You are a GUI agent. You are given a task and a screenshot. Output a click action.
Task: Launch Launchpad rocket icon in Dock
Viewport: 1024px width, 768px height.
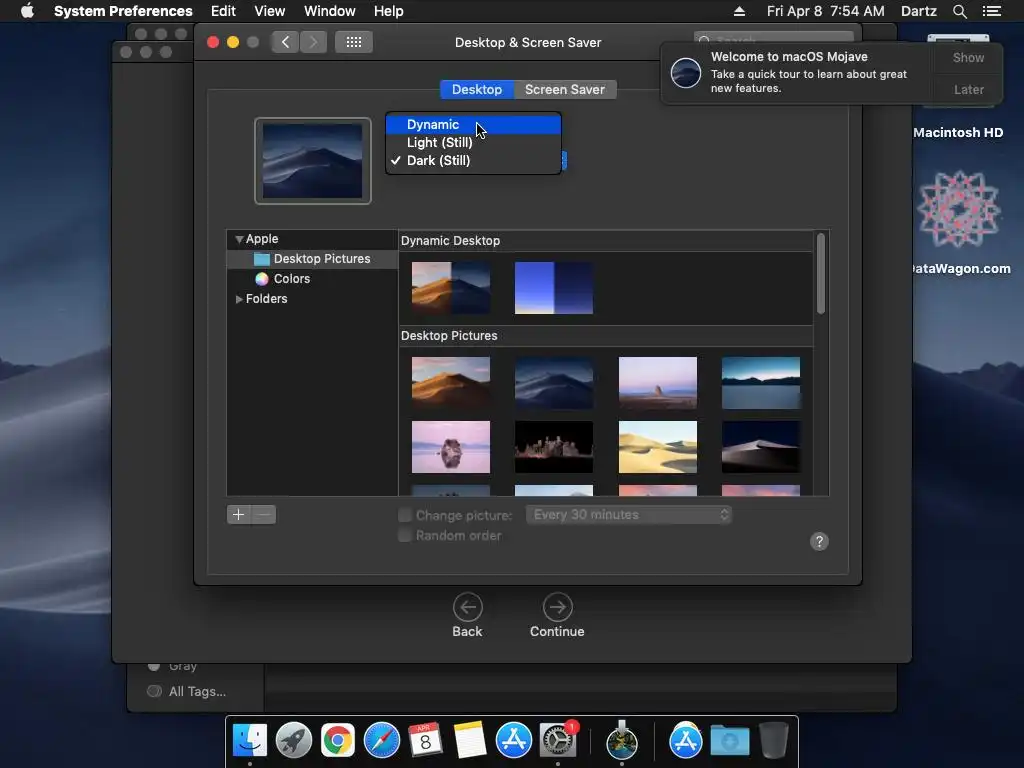coord(294,740)
